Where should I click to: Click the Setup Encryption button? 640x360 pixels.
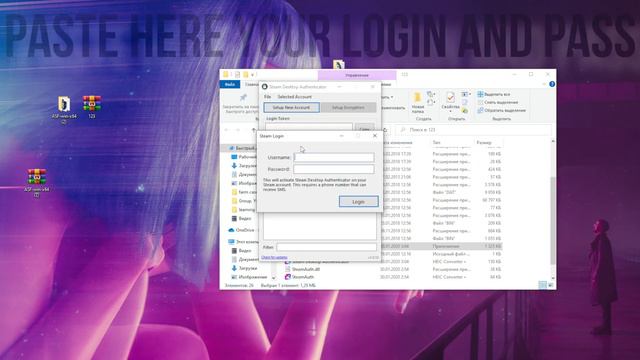[x=348, y=107]
